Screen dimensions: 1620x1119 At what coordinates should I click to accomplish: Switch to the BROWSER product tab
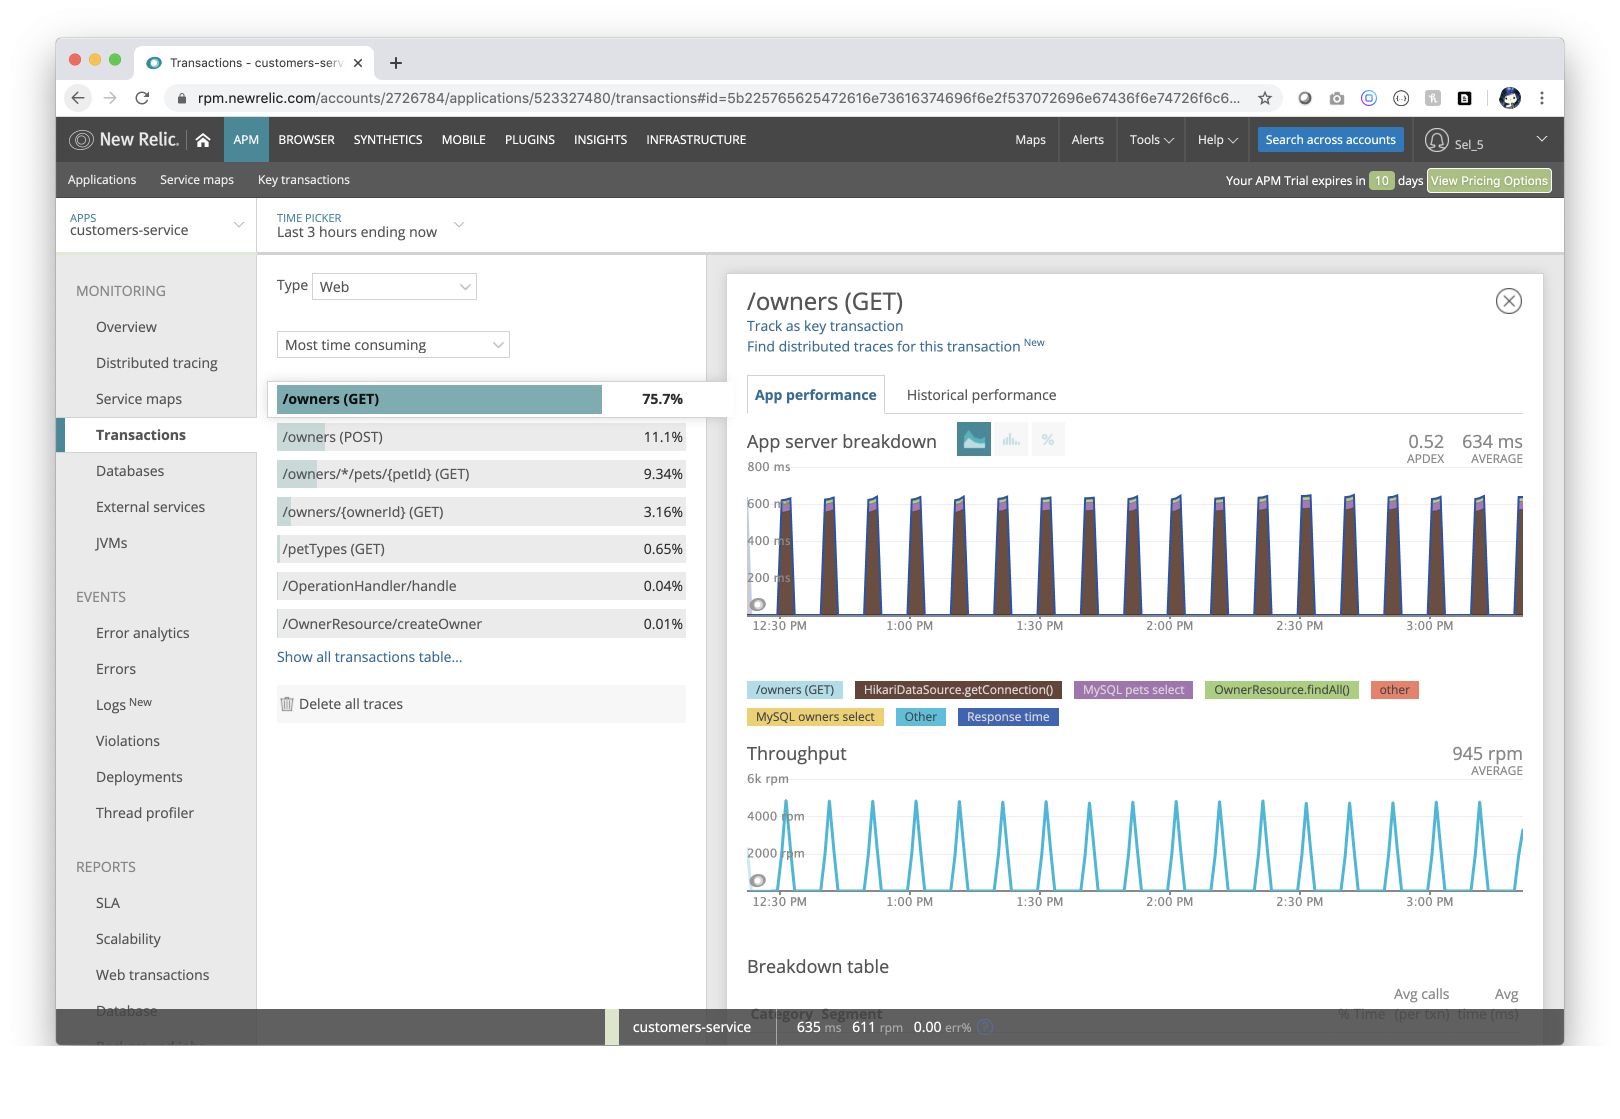tap(306, 140)
